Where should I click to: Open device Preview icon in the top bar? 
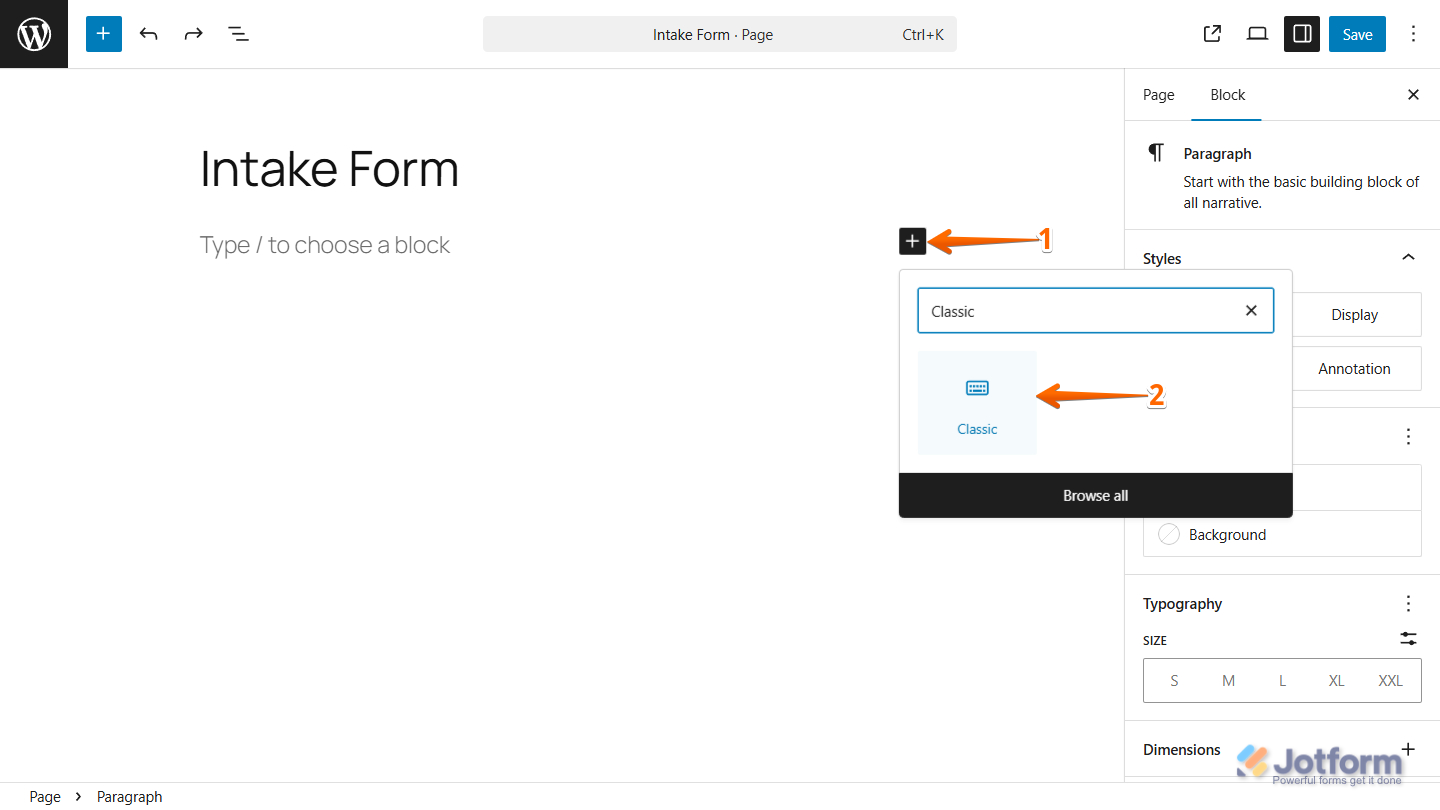[1257, 33]
